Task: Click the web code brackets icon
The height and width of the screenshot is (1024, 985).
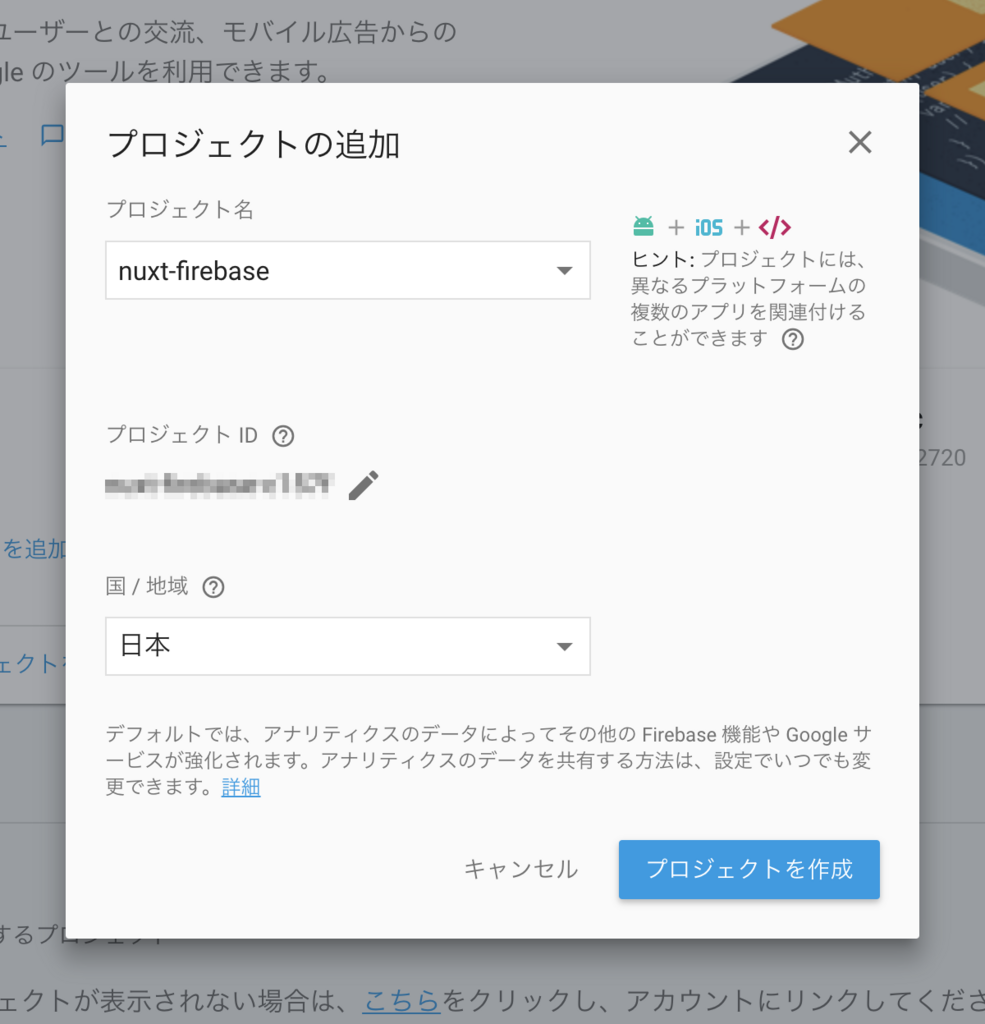Action: click(775, 227)
